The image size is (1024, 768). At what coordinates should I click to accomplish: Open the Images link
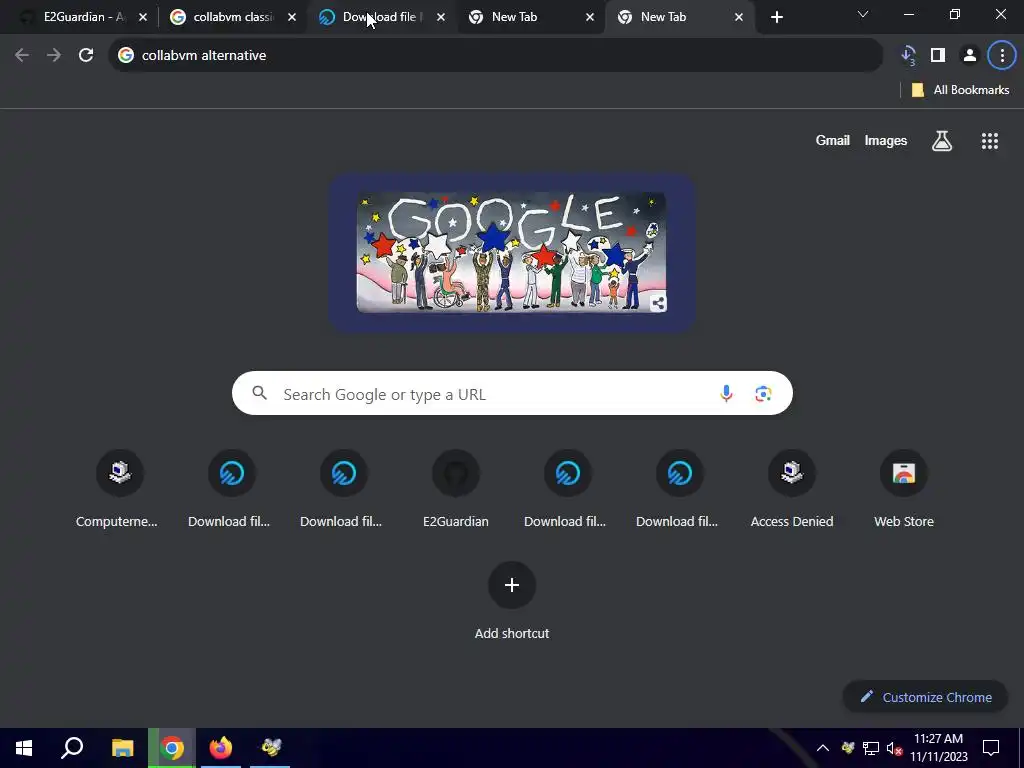pos(886,140)
